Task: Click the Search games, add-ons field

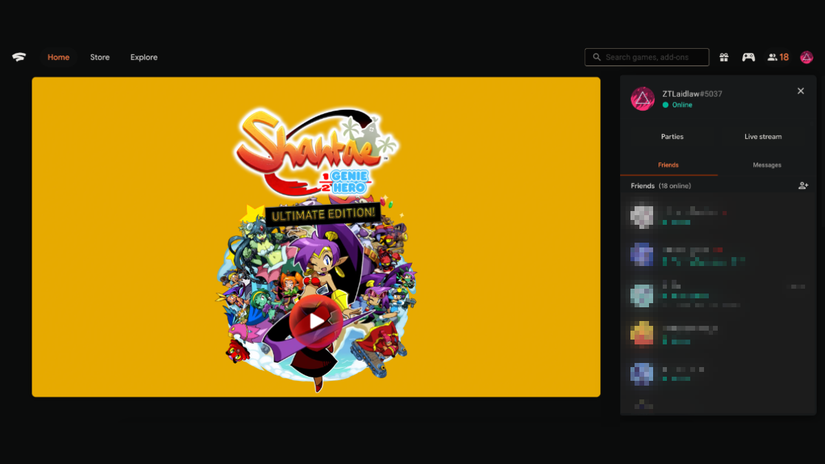Action: click(x=647, y=57)
